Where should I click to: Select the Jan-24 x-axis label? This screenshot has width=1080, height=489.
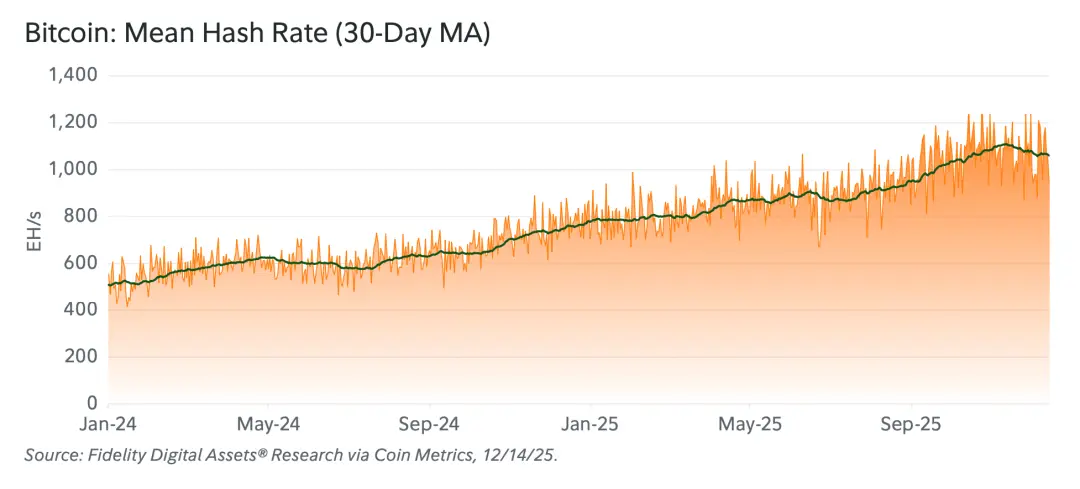[108, 424]
